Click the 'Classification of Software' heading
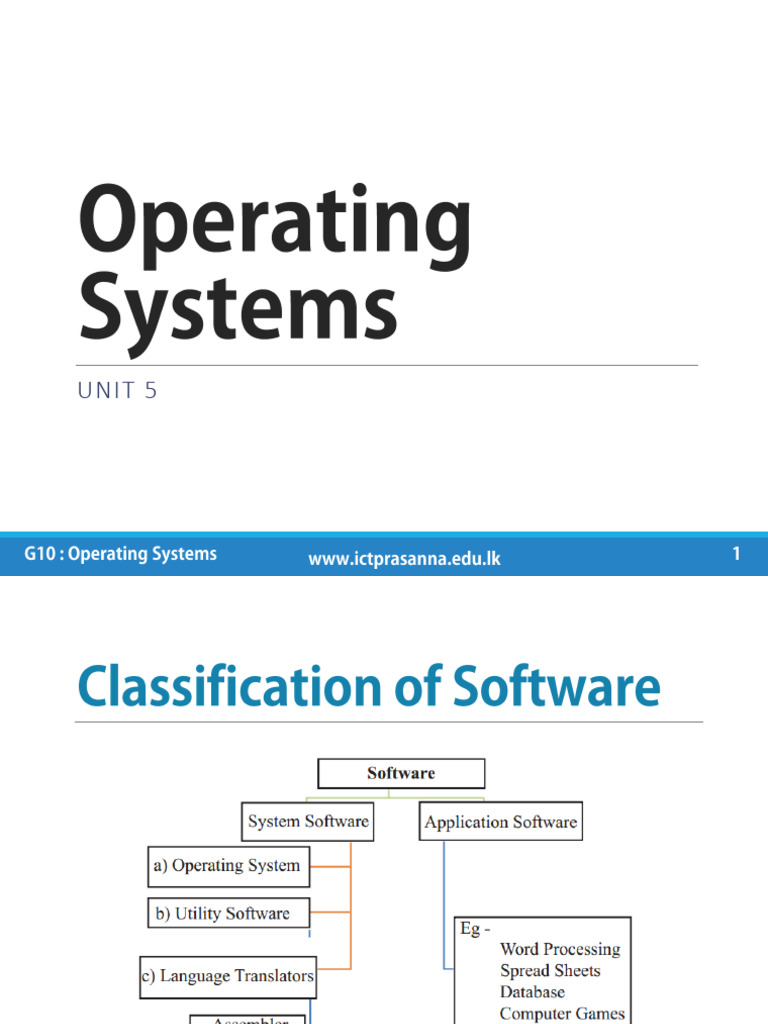 (x=369, y=686)
